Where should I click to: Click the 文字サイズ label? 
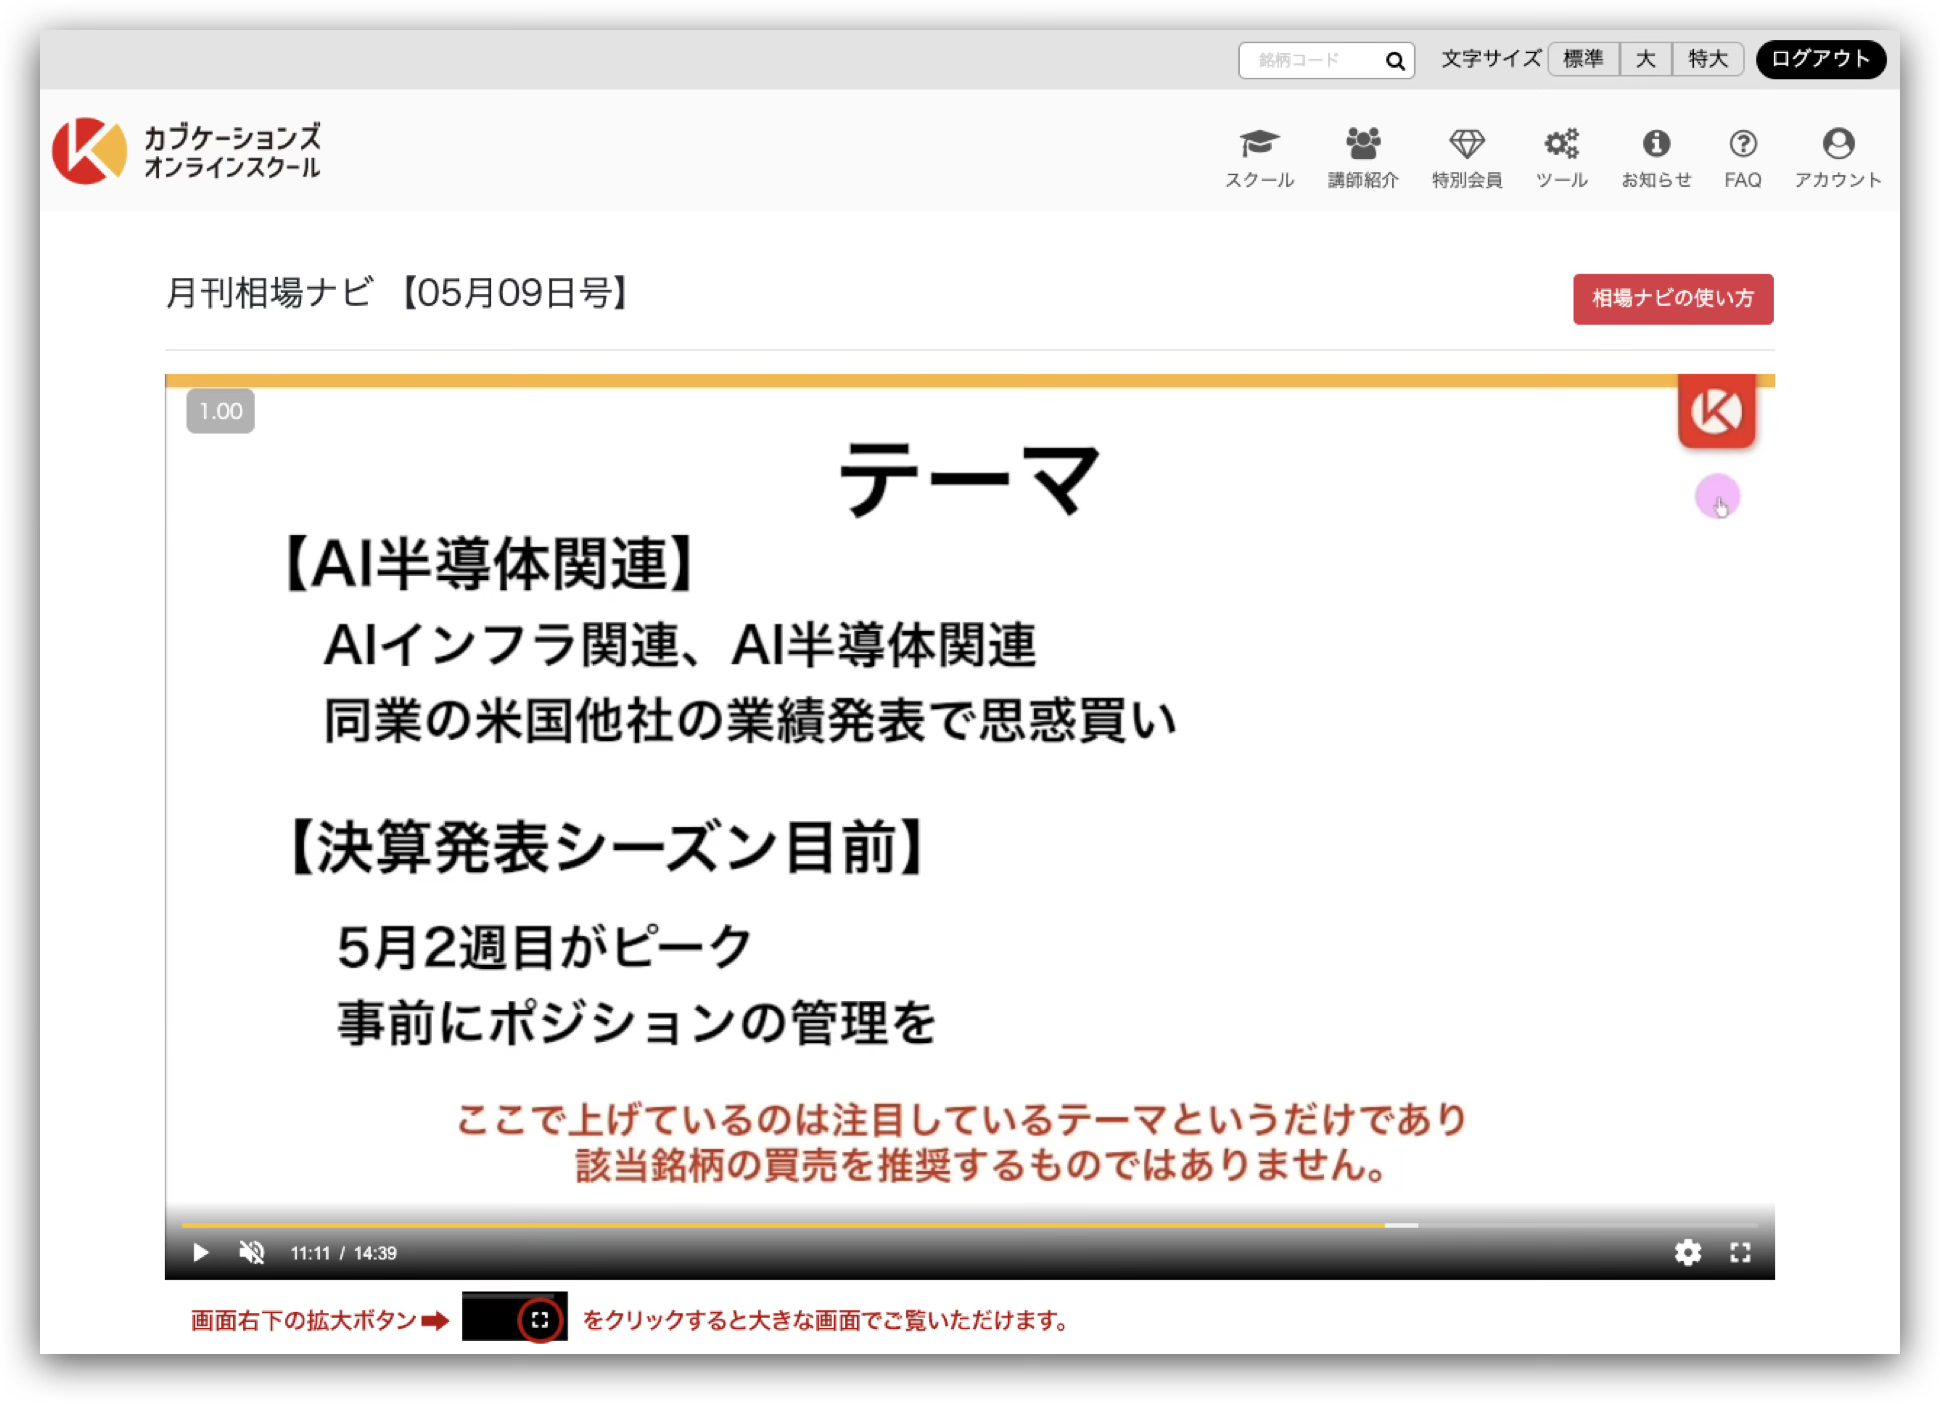(1490, 59)
